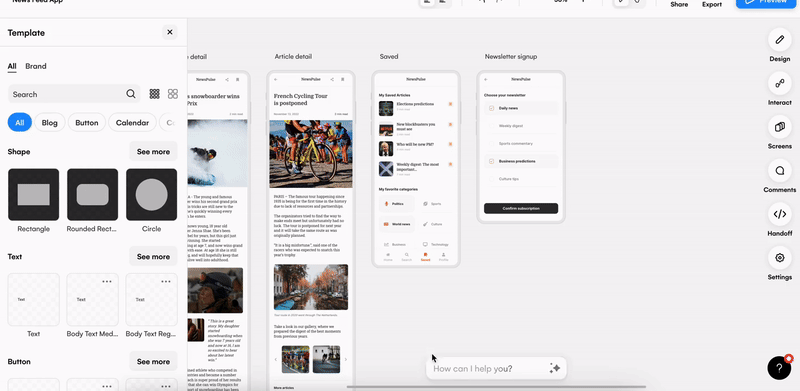Image resolution: width=800 pixels, height=391 pixels.
Task: Switch to the Brand tab
Action: 36,66
